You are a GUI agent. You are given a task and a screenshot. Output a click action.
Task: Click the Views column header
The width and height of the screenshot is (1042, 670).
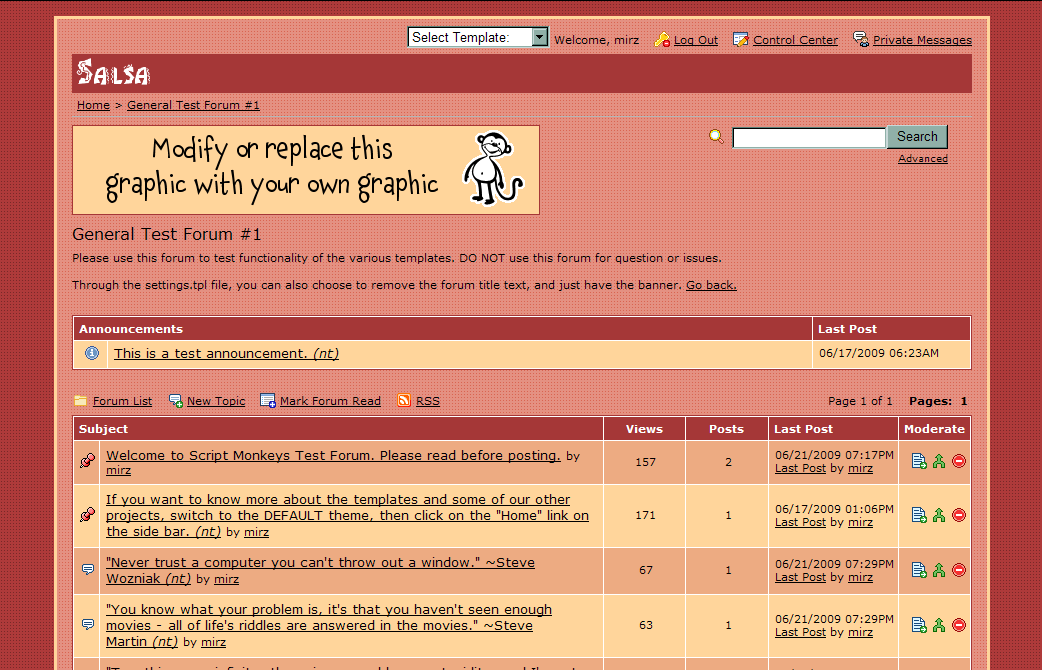(x=644, y=429)
